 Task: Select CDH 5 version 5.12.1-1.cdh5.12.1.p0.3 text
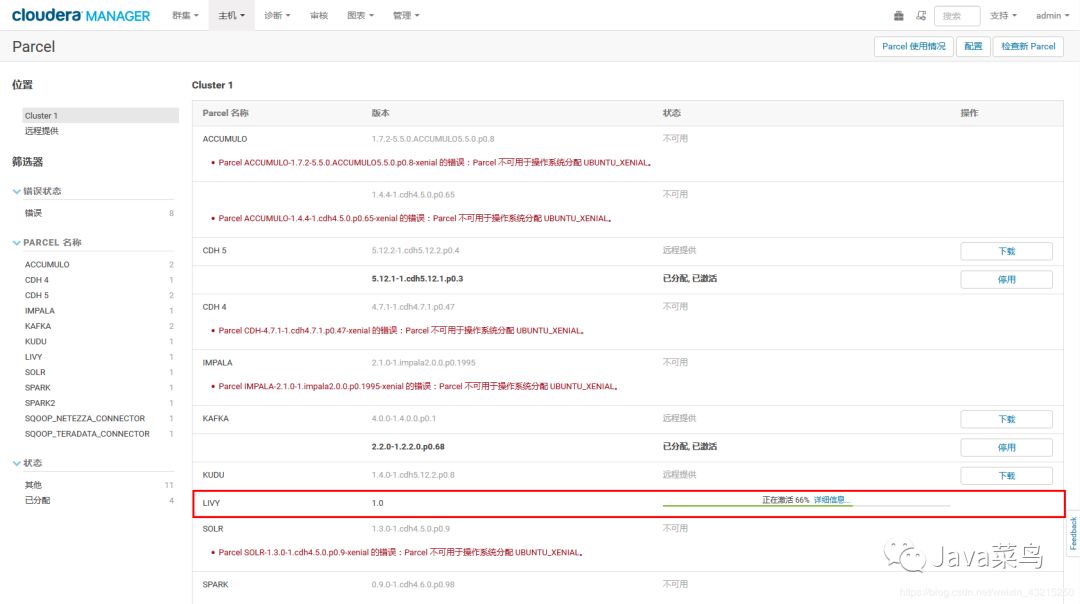(417, 279)
